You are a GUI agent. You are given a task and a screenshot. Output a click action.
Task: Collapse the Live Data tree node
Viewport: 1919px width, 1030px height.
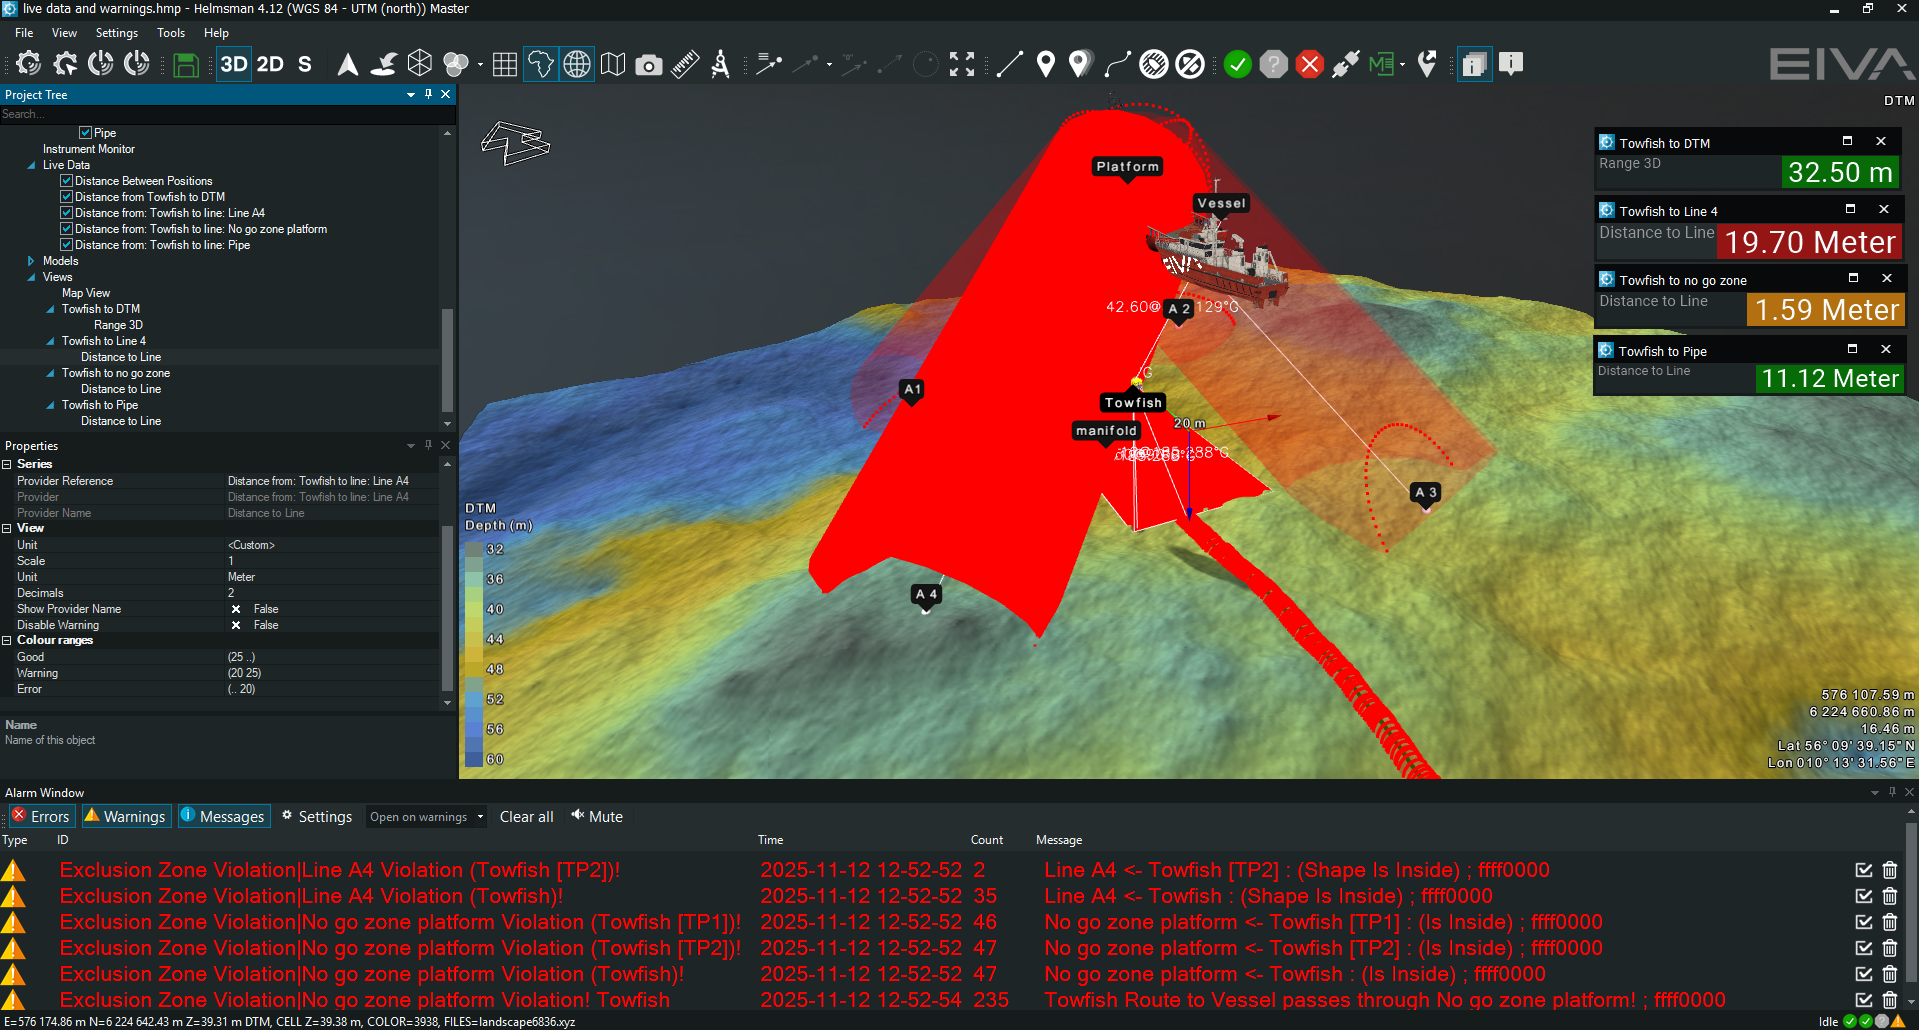[31, 165]
